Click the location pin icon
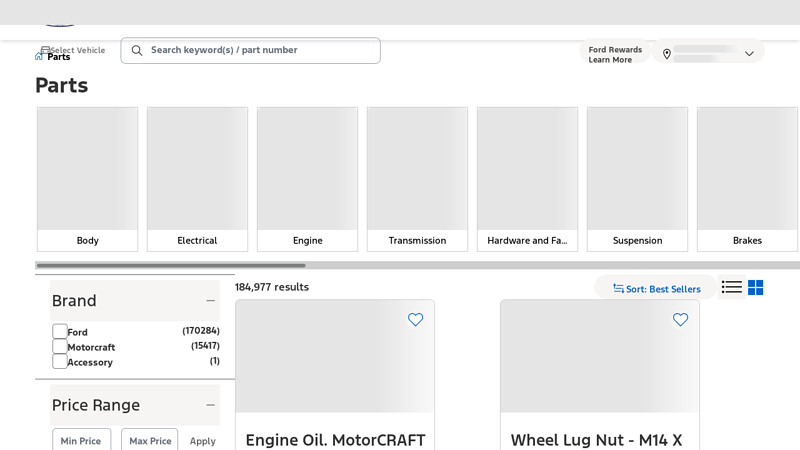Image resolution: width=800 pixels, height=450 pixels. (666, 54)
